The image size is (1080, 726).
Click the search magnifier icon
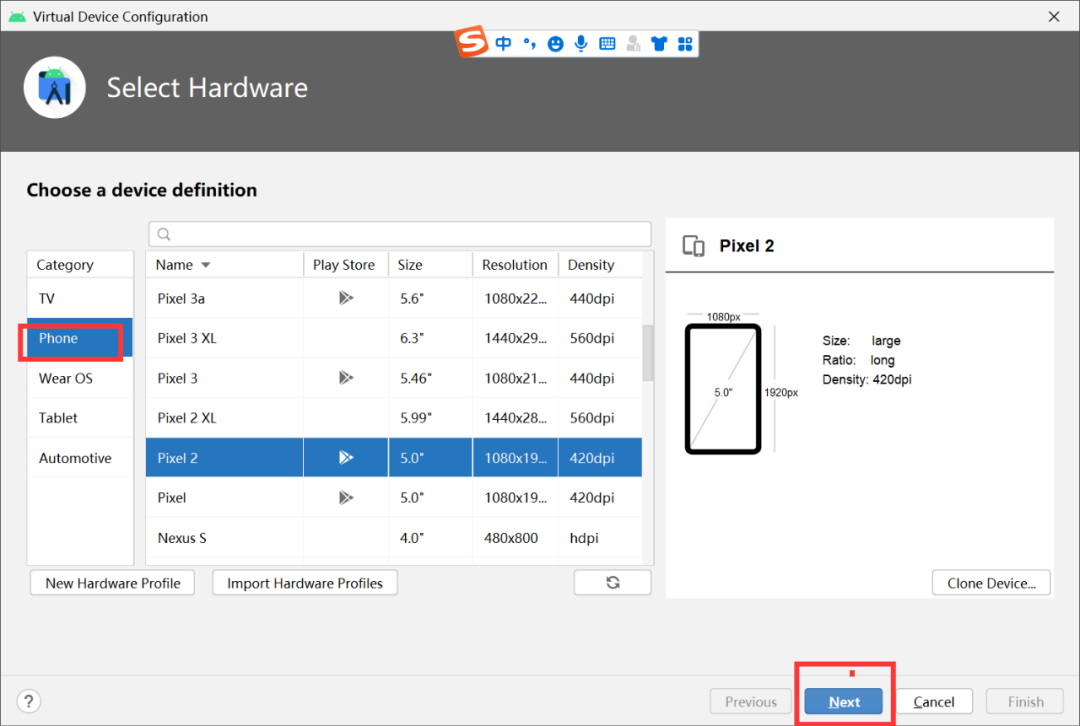click(x=164, y=234)
